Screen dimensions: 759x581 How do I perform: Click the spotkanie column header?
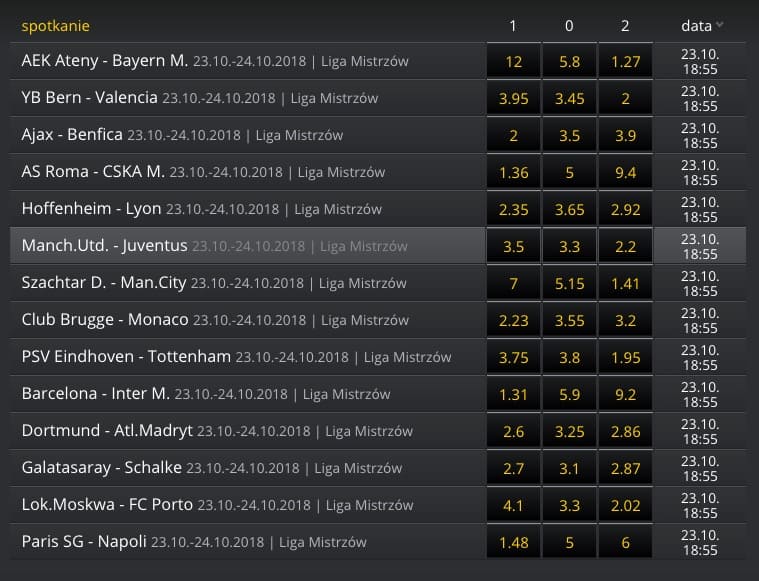55,26
